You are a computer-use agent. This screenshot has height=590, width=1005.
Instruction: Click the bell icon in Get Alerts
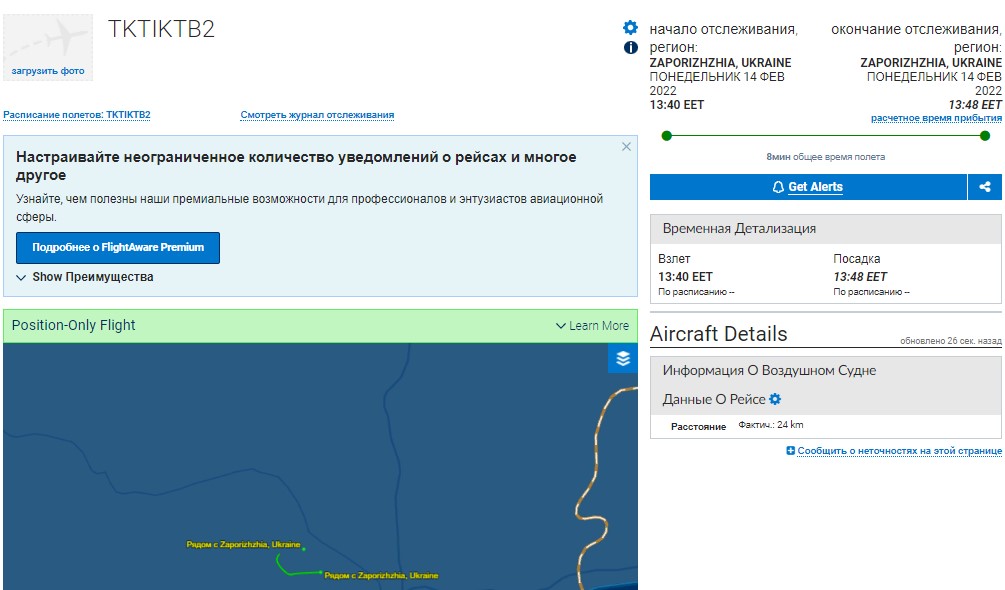[x=778, y=187]
